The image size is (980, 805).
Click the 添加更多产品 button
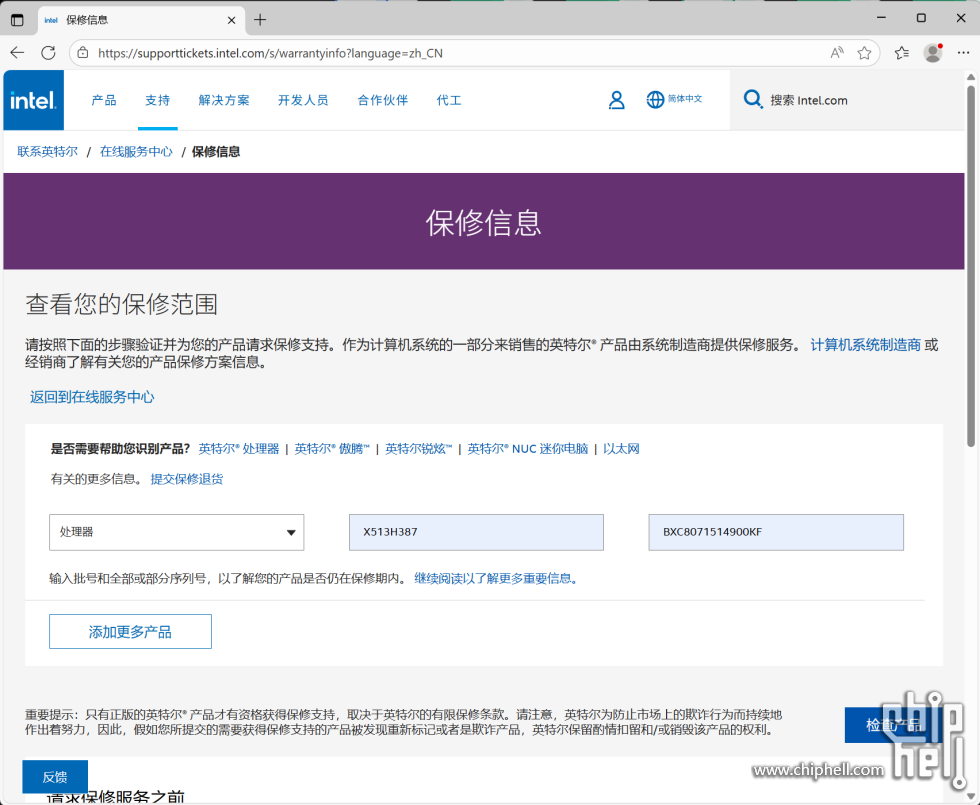[130, 632]
